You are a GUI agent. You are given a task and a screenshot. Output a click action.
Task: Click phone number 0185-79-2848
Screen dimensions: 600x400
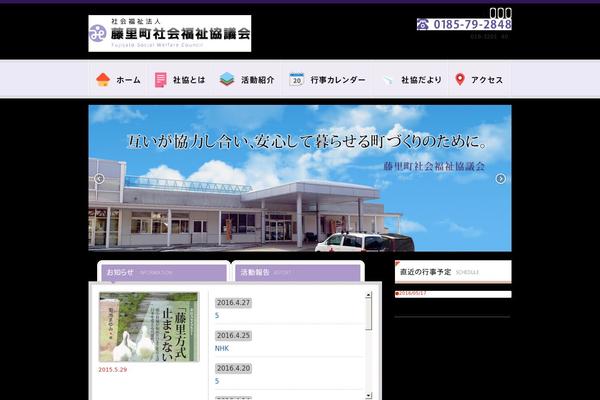(x=472, y=24)
